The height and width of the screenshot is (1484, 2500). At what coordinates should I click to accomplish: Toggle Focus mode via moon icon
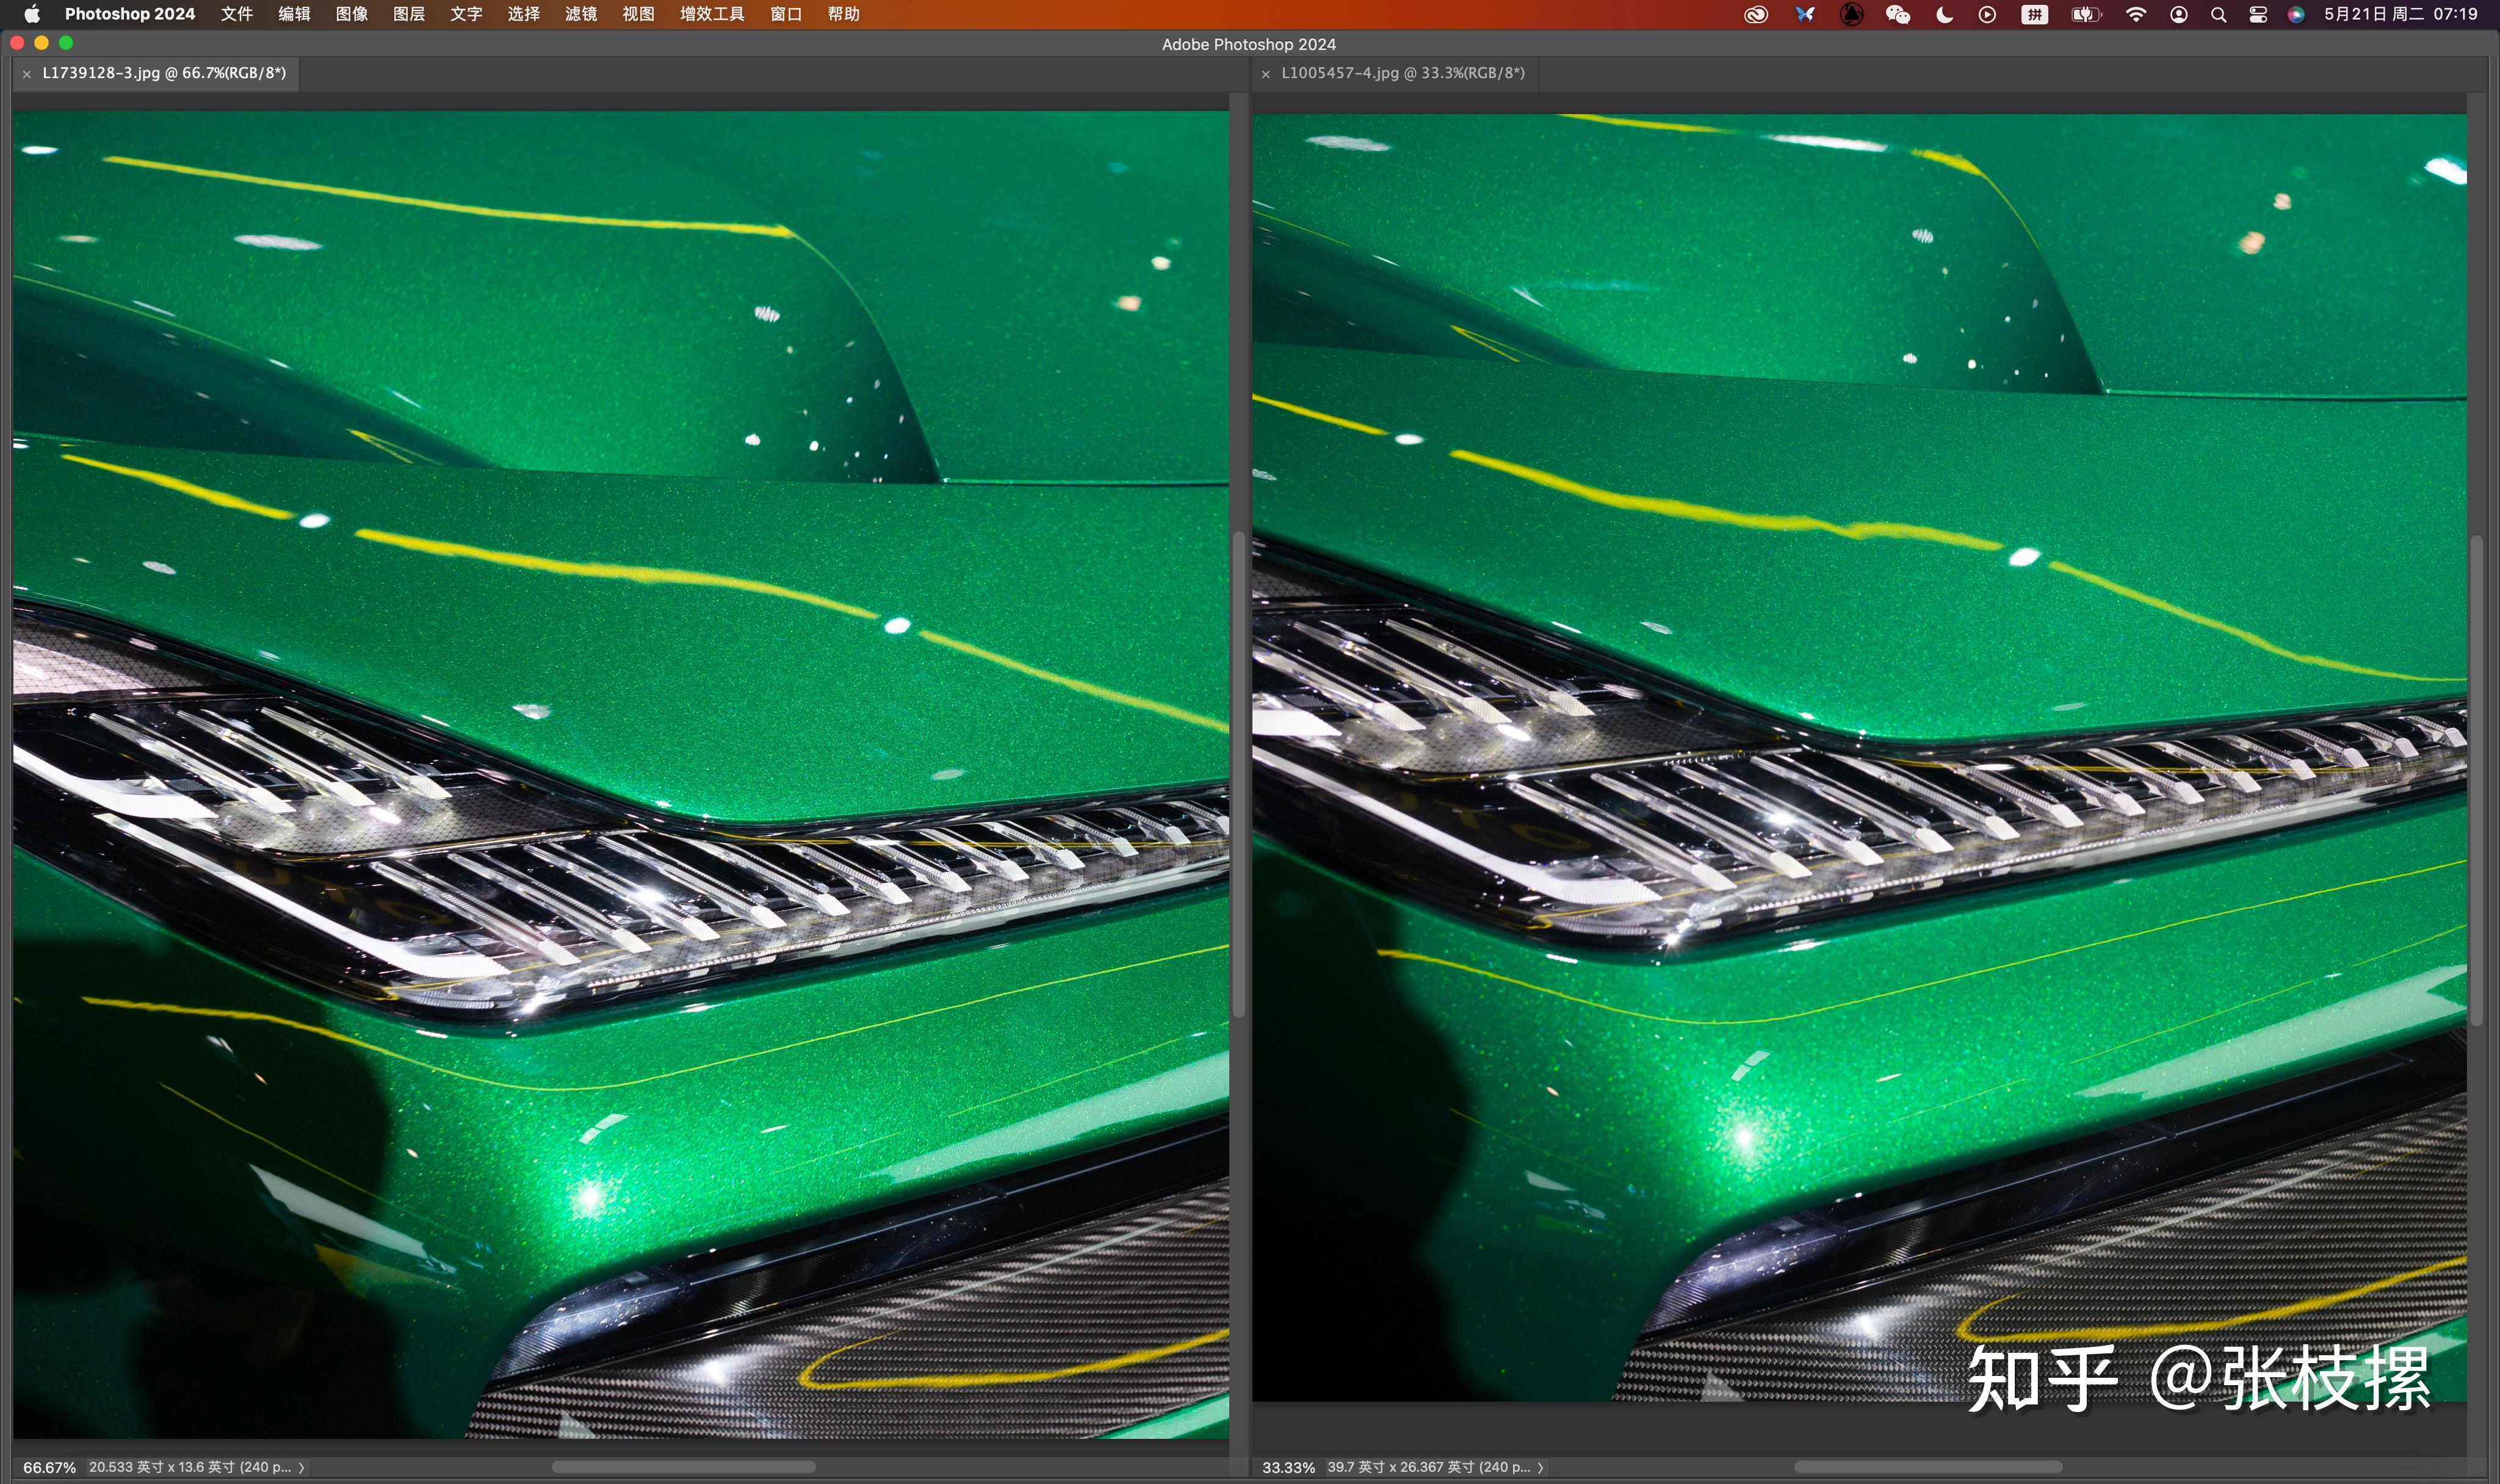click(1944, 14)
